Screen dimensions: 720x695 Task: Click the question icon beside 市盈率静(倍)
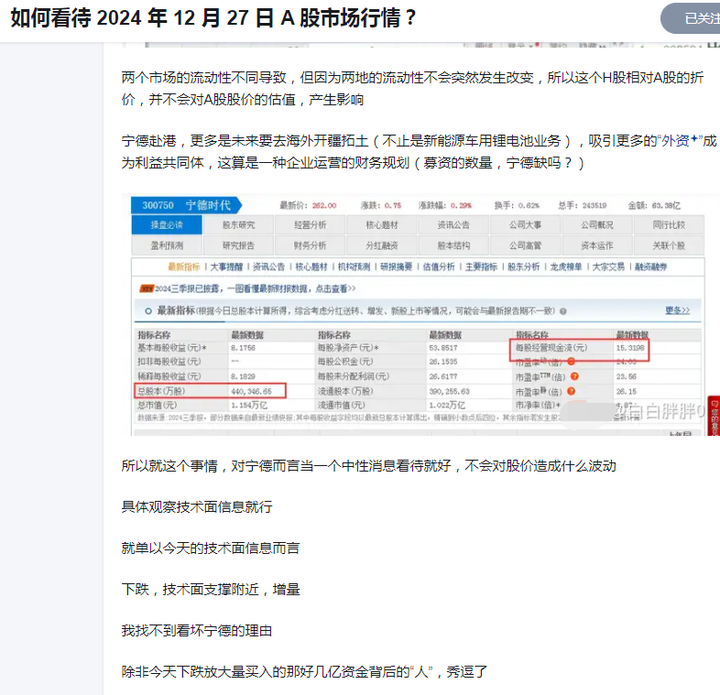point(571,391)
